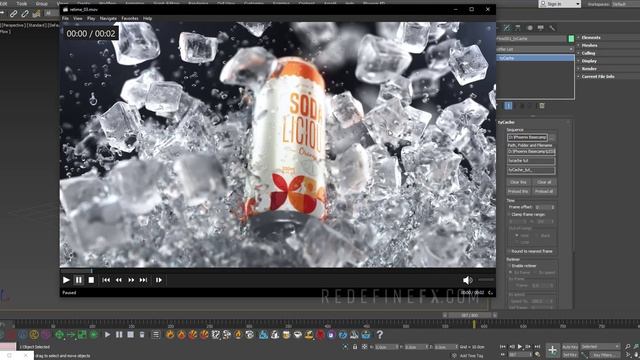Image resolution: width=640 pixels, height=360 pixels.
Task: Open Play menu in media player
Action: (x=91, y=18)
